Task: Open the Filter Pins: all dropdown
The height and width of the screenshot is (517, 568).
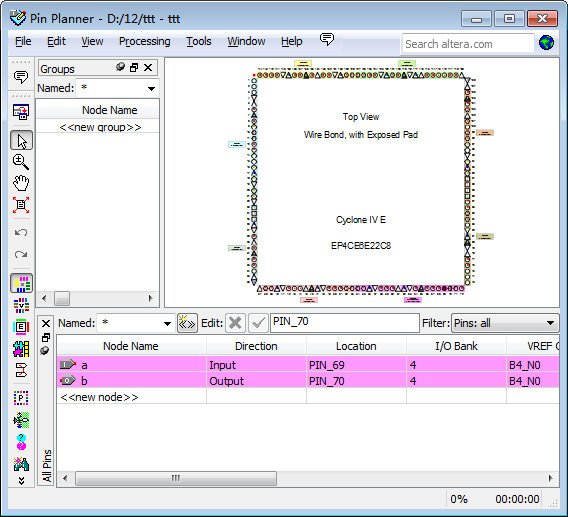Action: point(505,323)
